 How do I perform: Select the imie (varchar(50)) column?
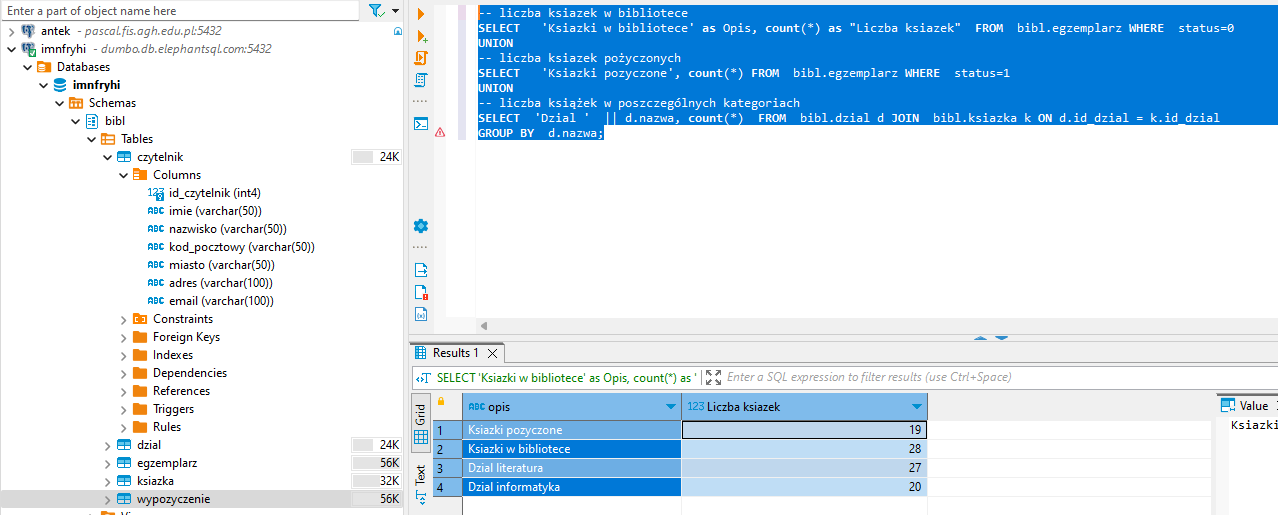(215, 211)
